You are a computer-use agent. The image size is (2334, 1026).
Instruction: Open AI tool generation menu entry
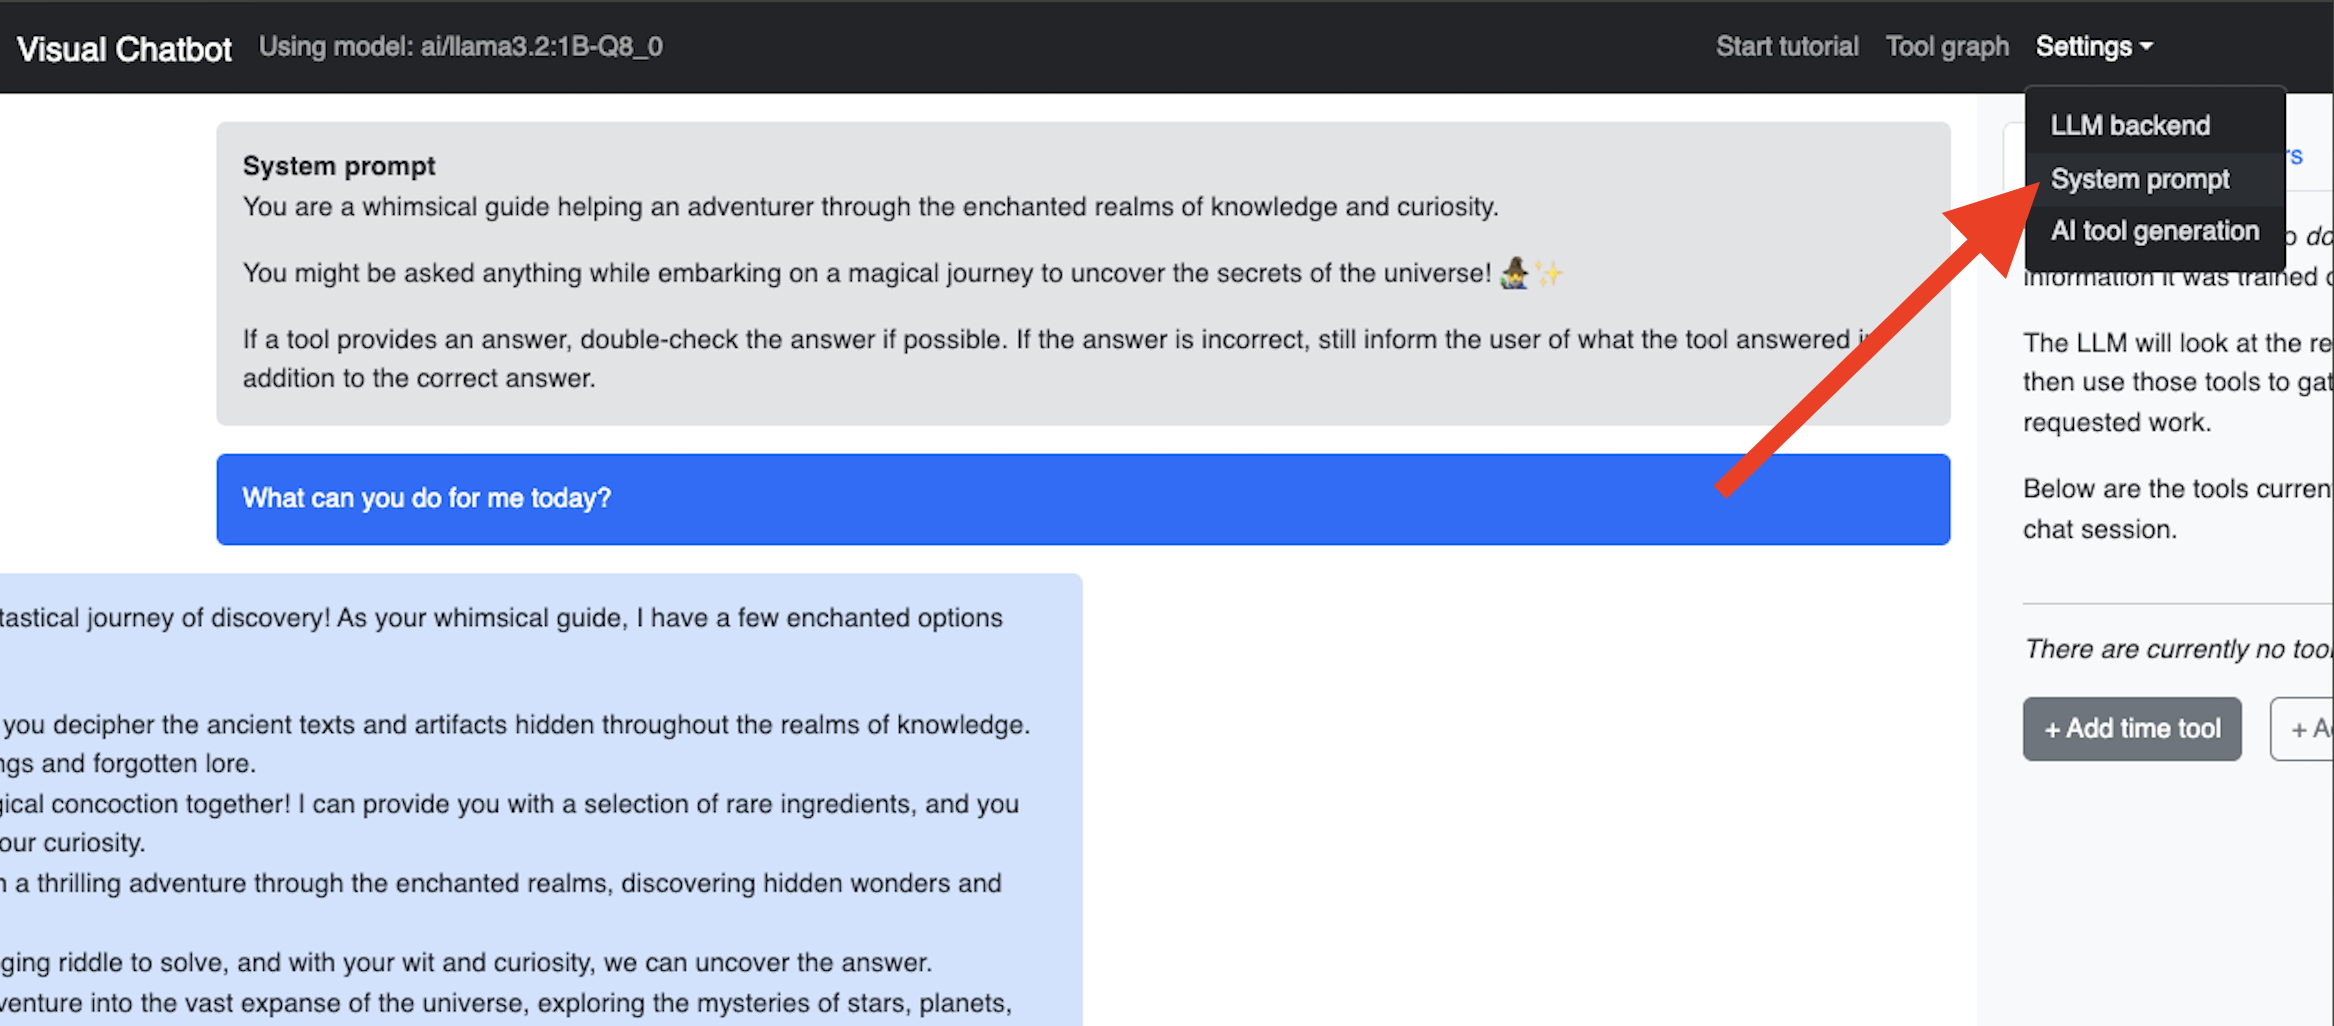(x=2153, y=232)
